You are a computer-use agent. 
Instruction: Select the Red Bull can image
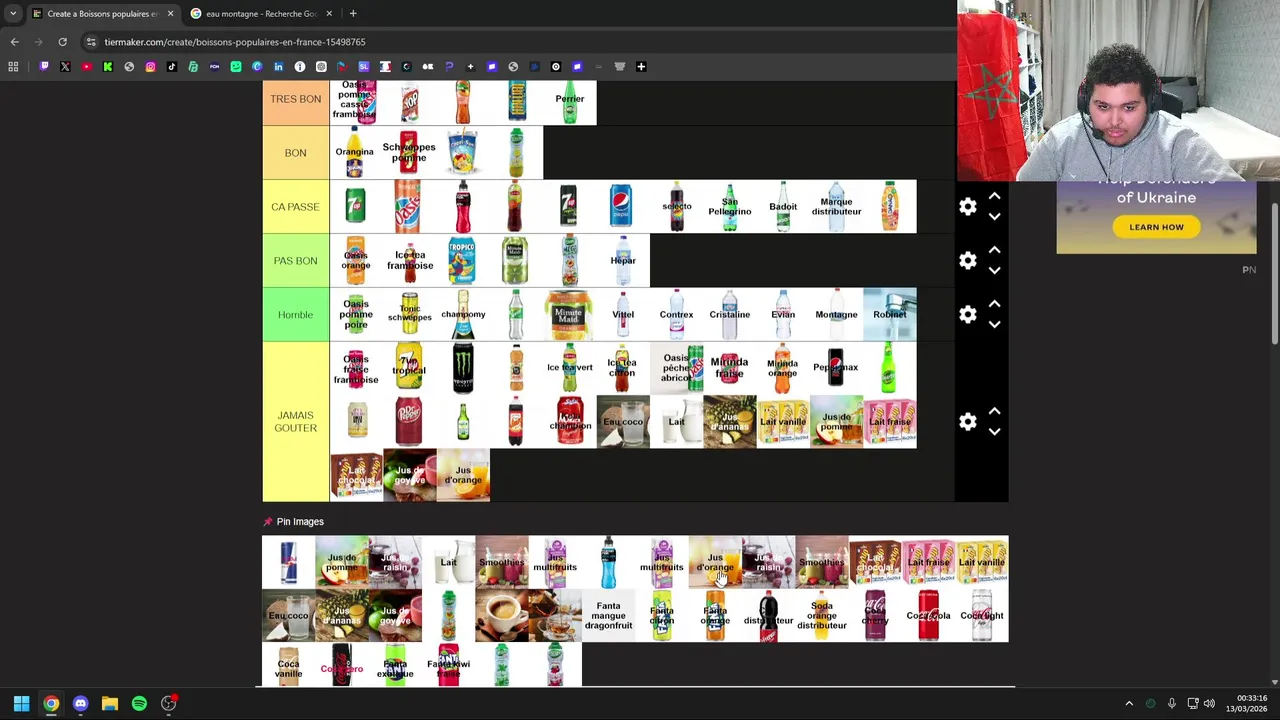coord(289,562)
